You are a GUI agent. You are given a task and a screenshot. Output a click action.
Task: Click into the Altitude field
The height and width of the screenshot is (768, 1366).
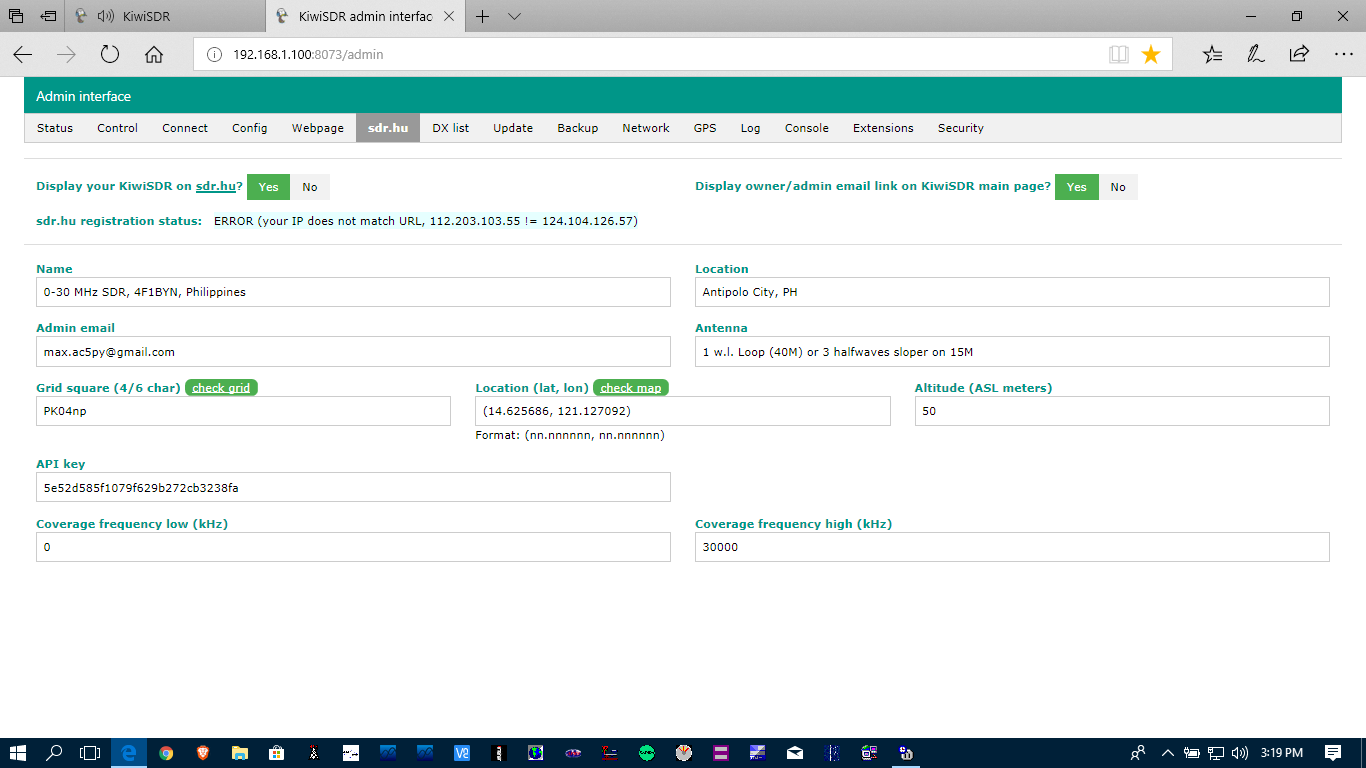click(x=1122, y=411)
